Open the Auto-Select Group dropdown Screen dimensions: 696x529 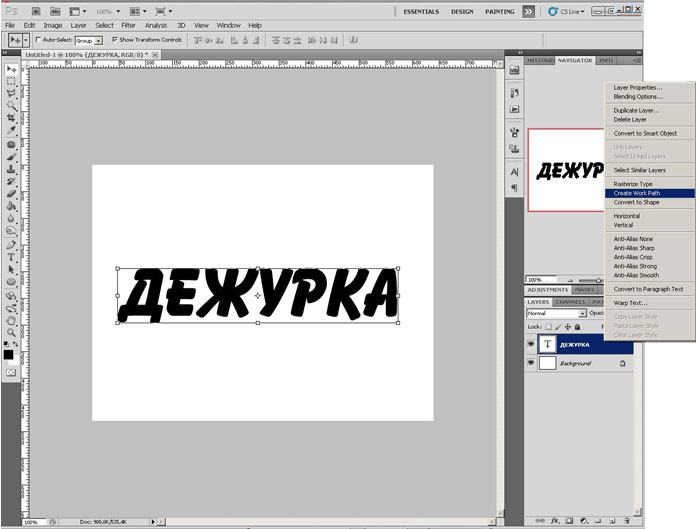click(x=87, y=40)
